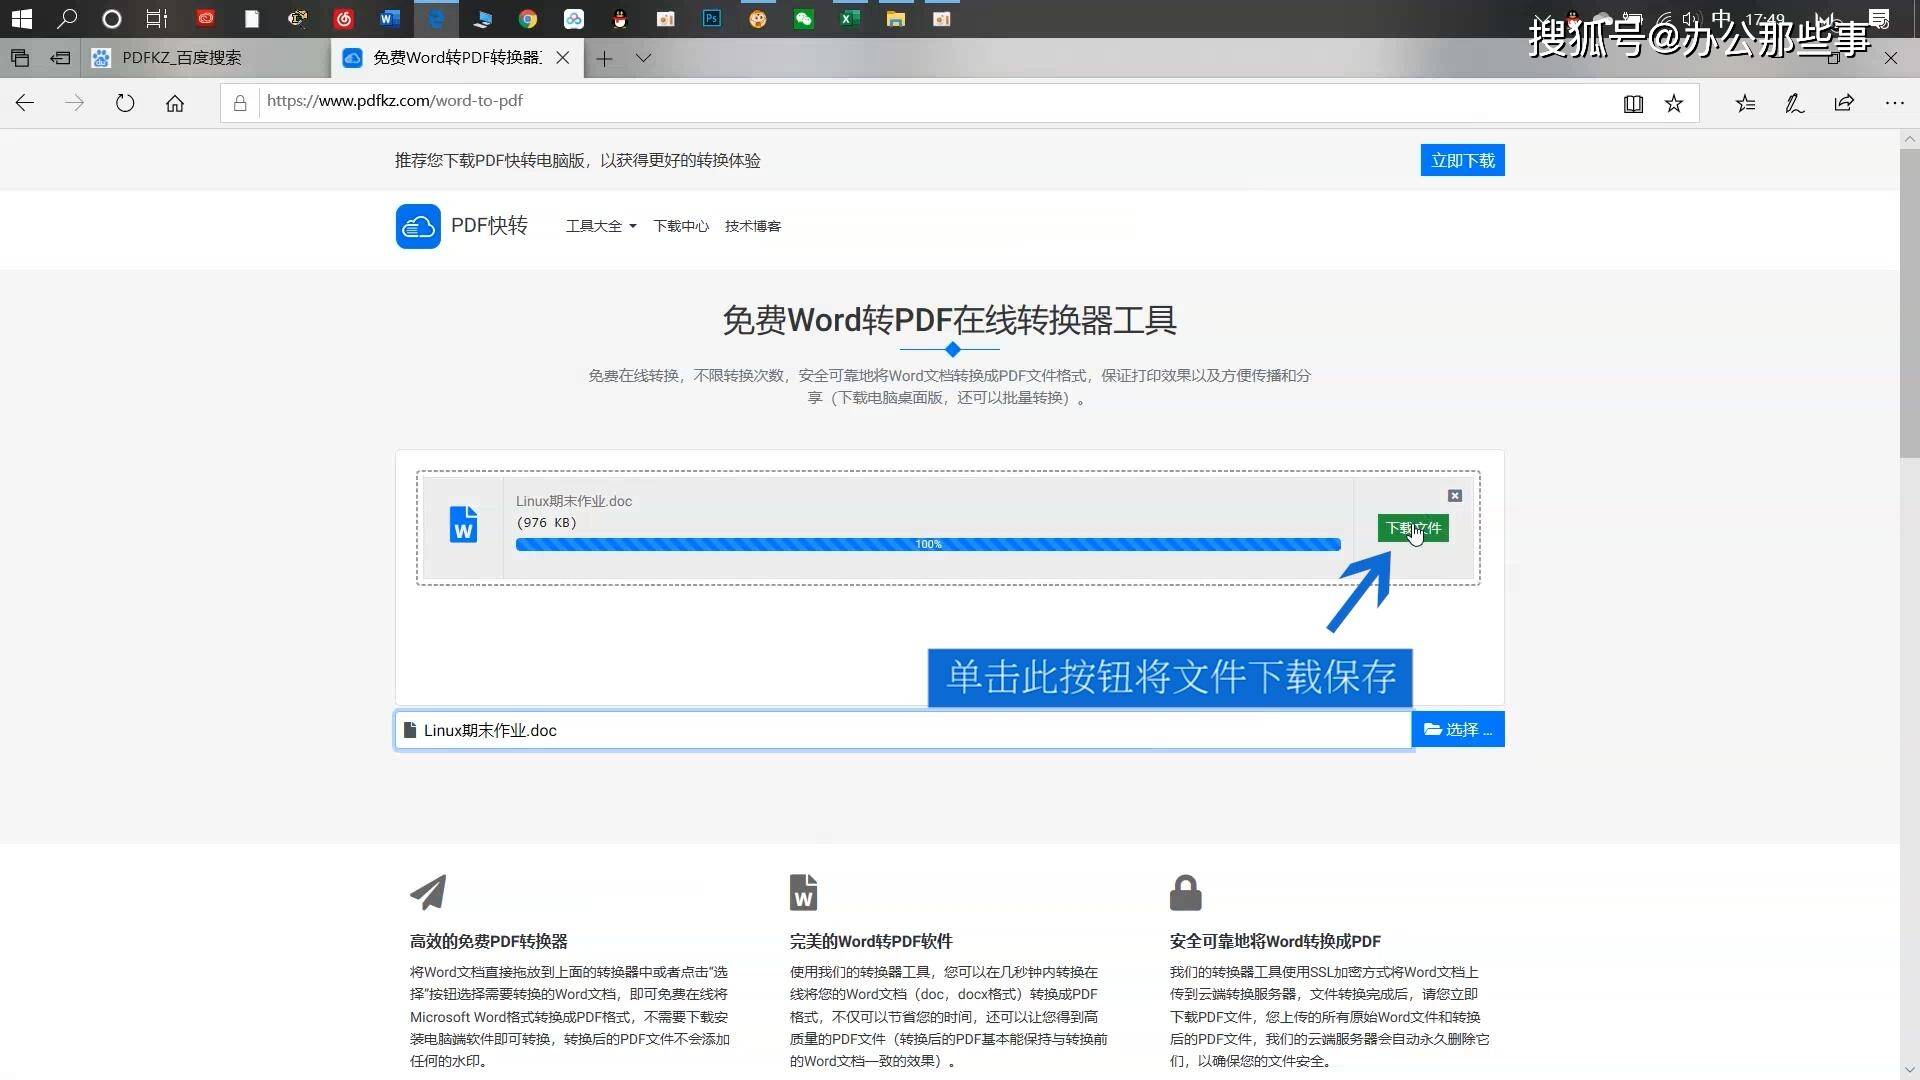The width and height of the screenshot is (1920, 1080).
Task: Click heading 完美的Word转PDF软件
Action: (x=871, y=941)
